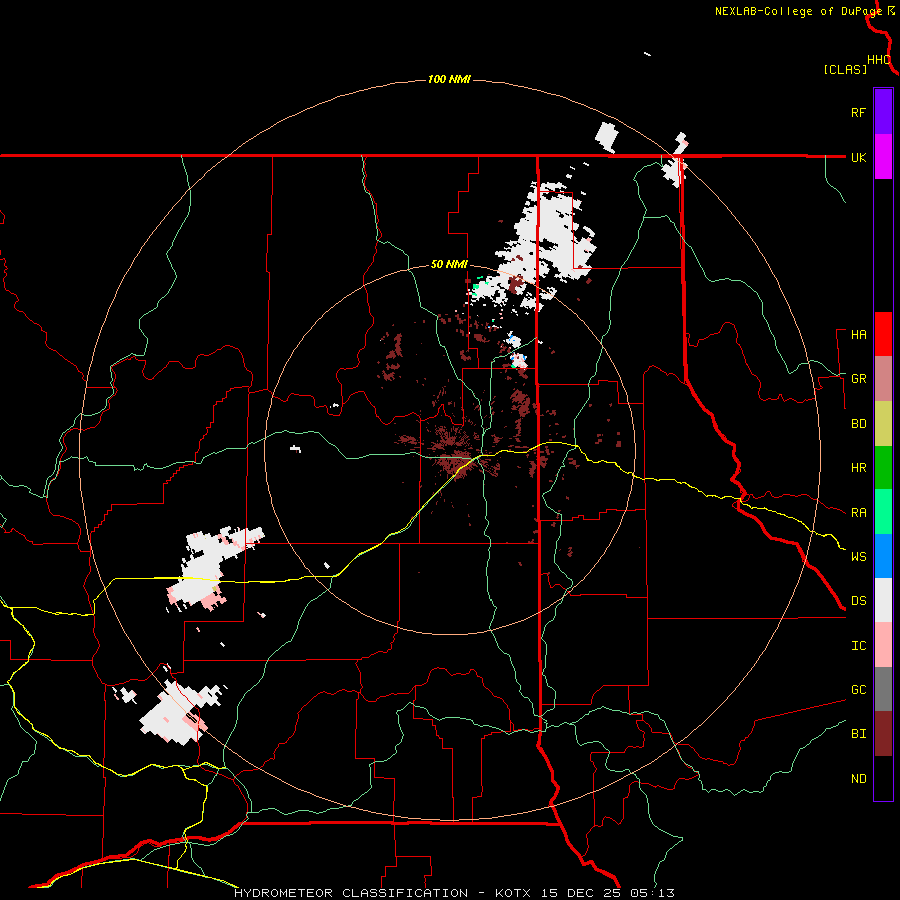The height and width of the screenshot is (900, 900).
Task: Click the BI legend label
Action: (859, 734)
